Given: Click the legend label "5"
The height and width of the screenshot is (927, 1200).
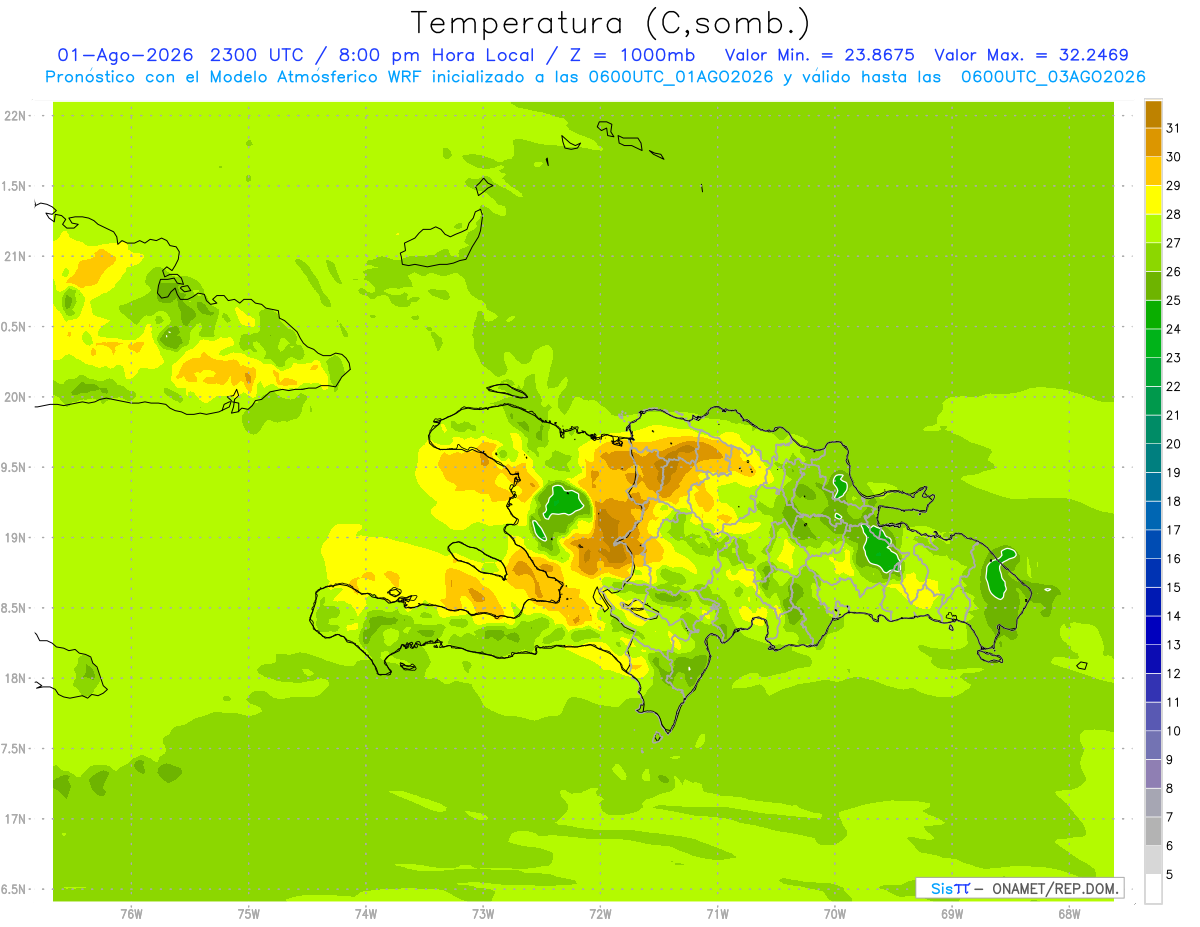Looking at the screenshot, I should click(x=1170, y=874).
